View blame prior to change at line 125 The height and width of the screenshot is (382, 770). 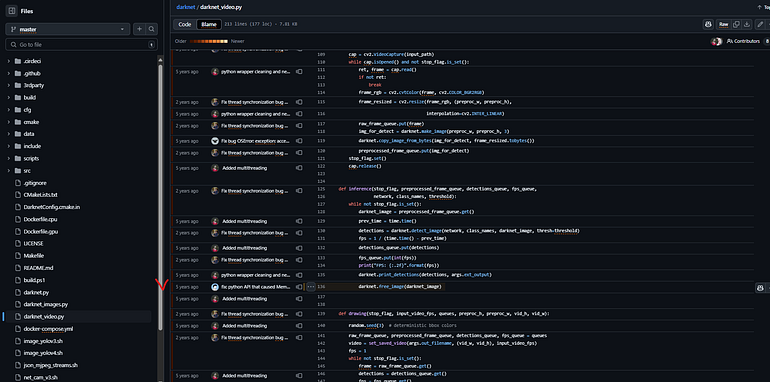pos(299,191)
